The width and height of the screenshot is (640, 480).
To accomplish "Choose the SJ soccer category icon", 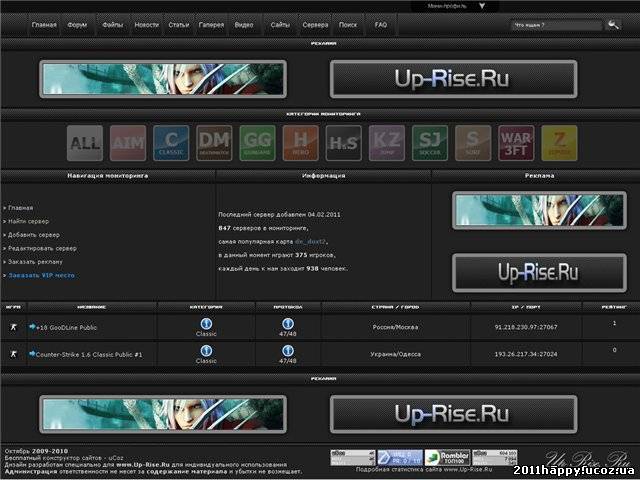I will tap(430, 143).
